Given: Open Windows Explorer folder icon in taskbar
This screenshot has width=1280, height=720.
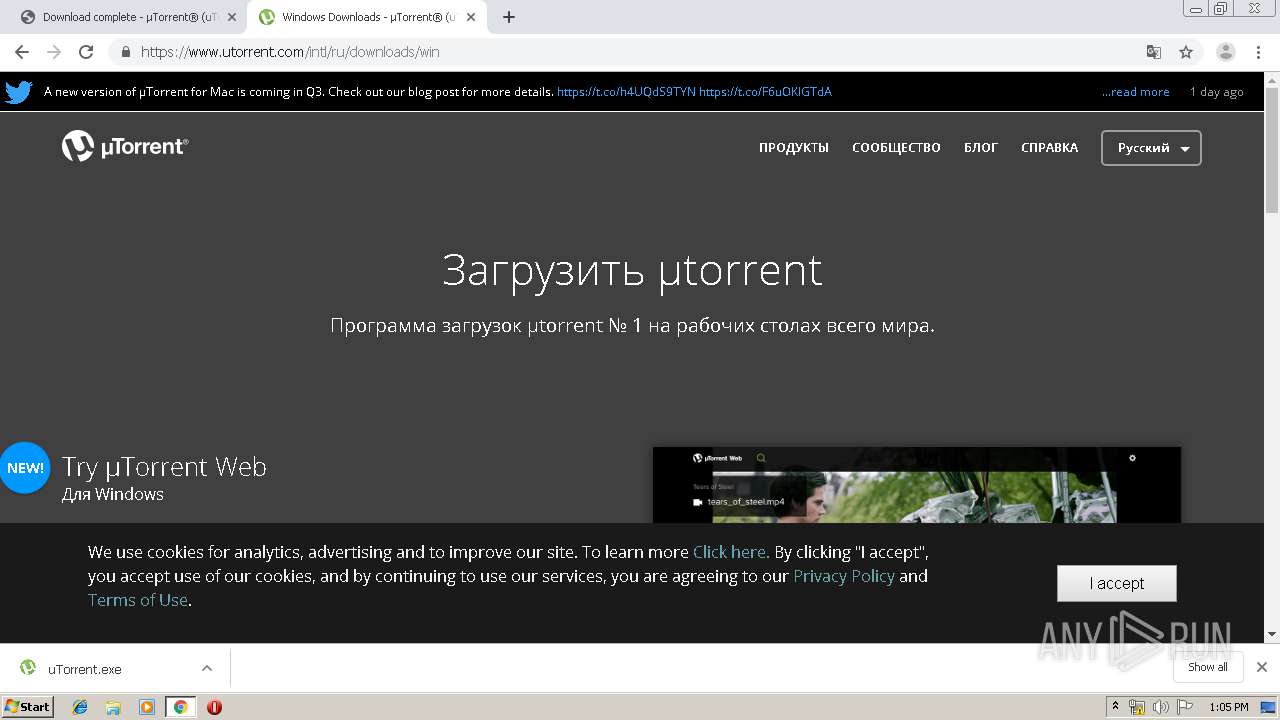Looking at the screenshot, I should click(113, 707).
